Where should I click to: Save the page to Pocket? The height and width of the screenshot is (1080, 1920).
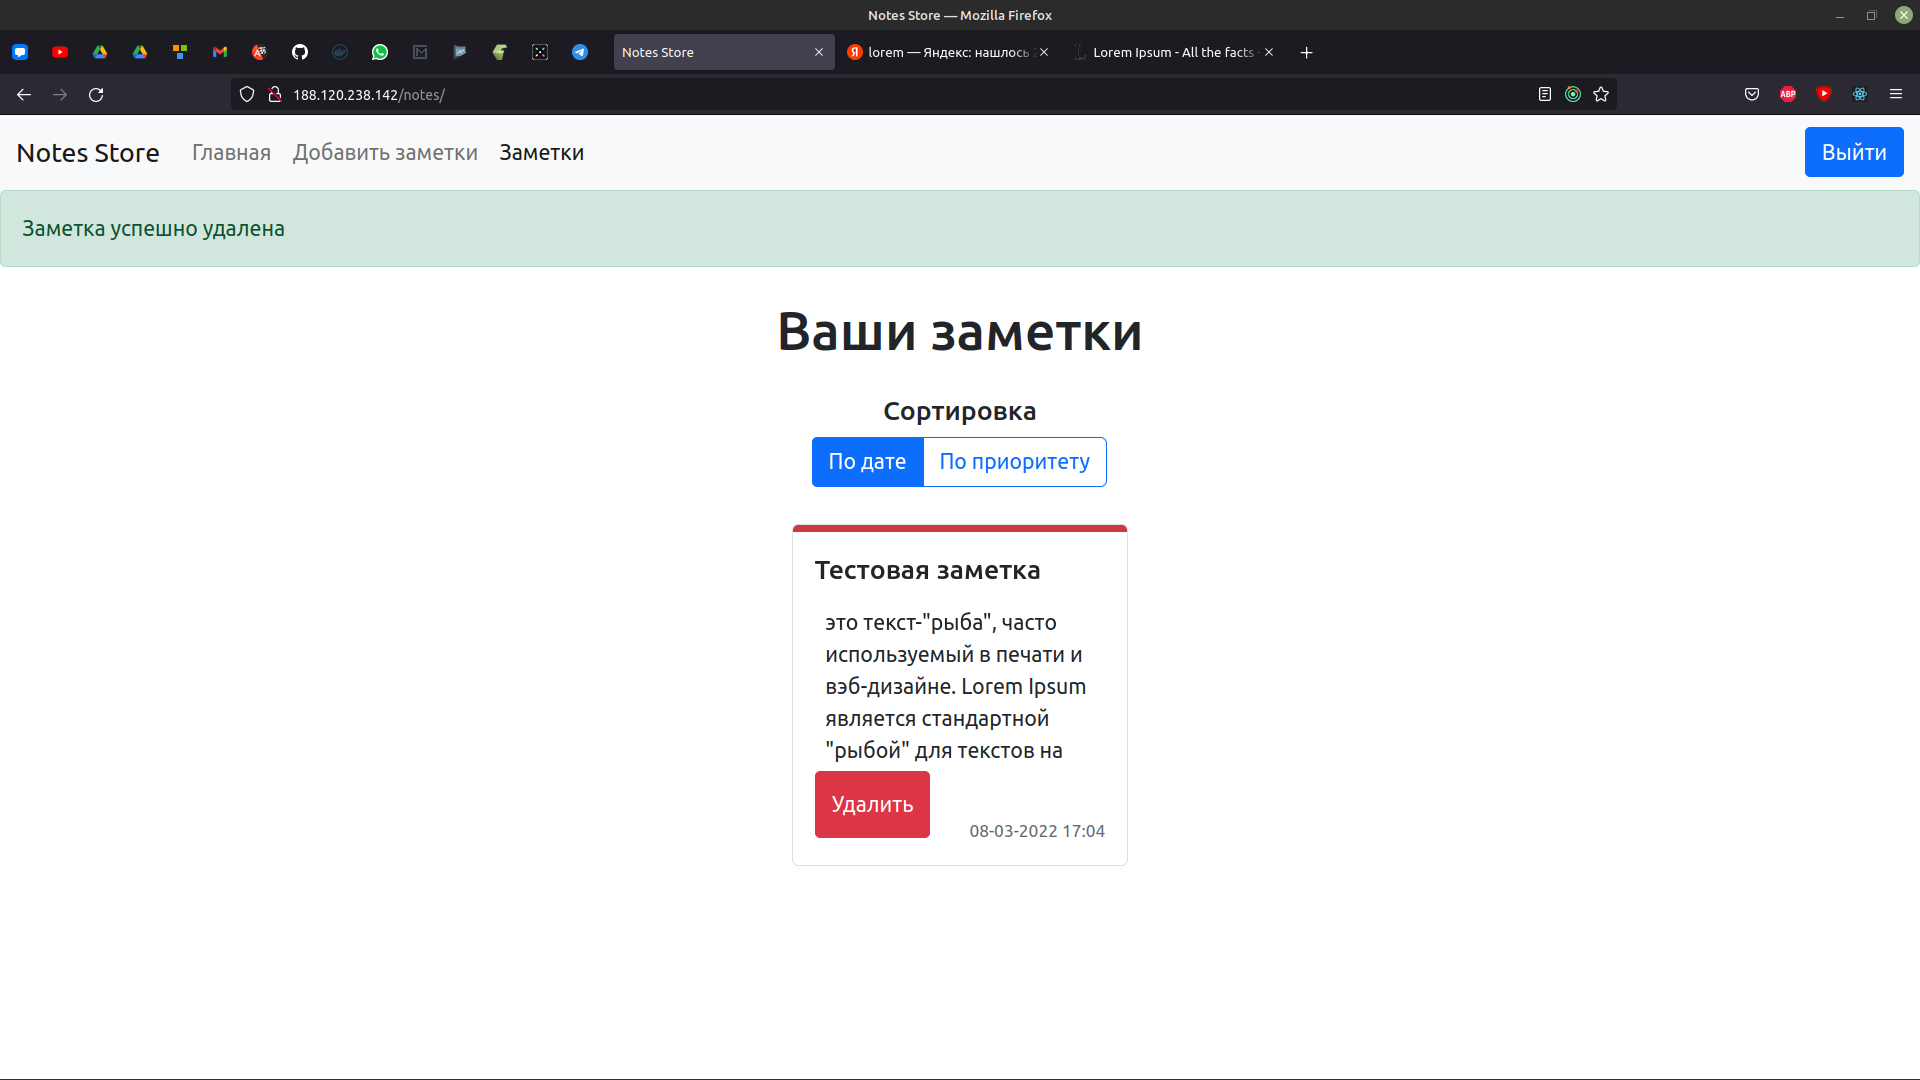pyautogui.click(x=1752, y=94)
